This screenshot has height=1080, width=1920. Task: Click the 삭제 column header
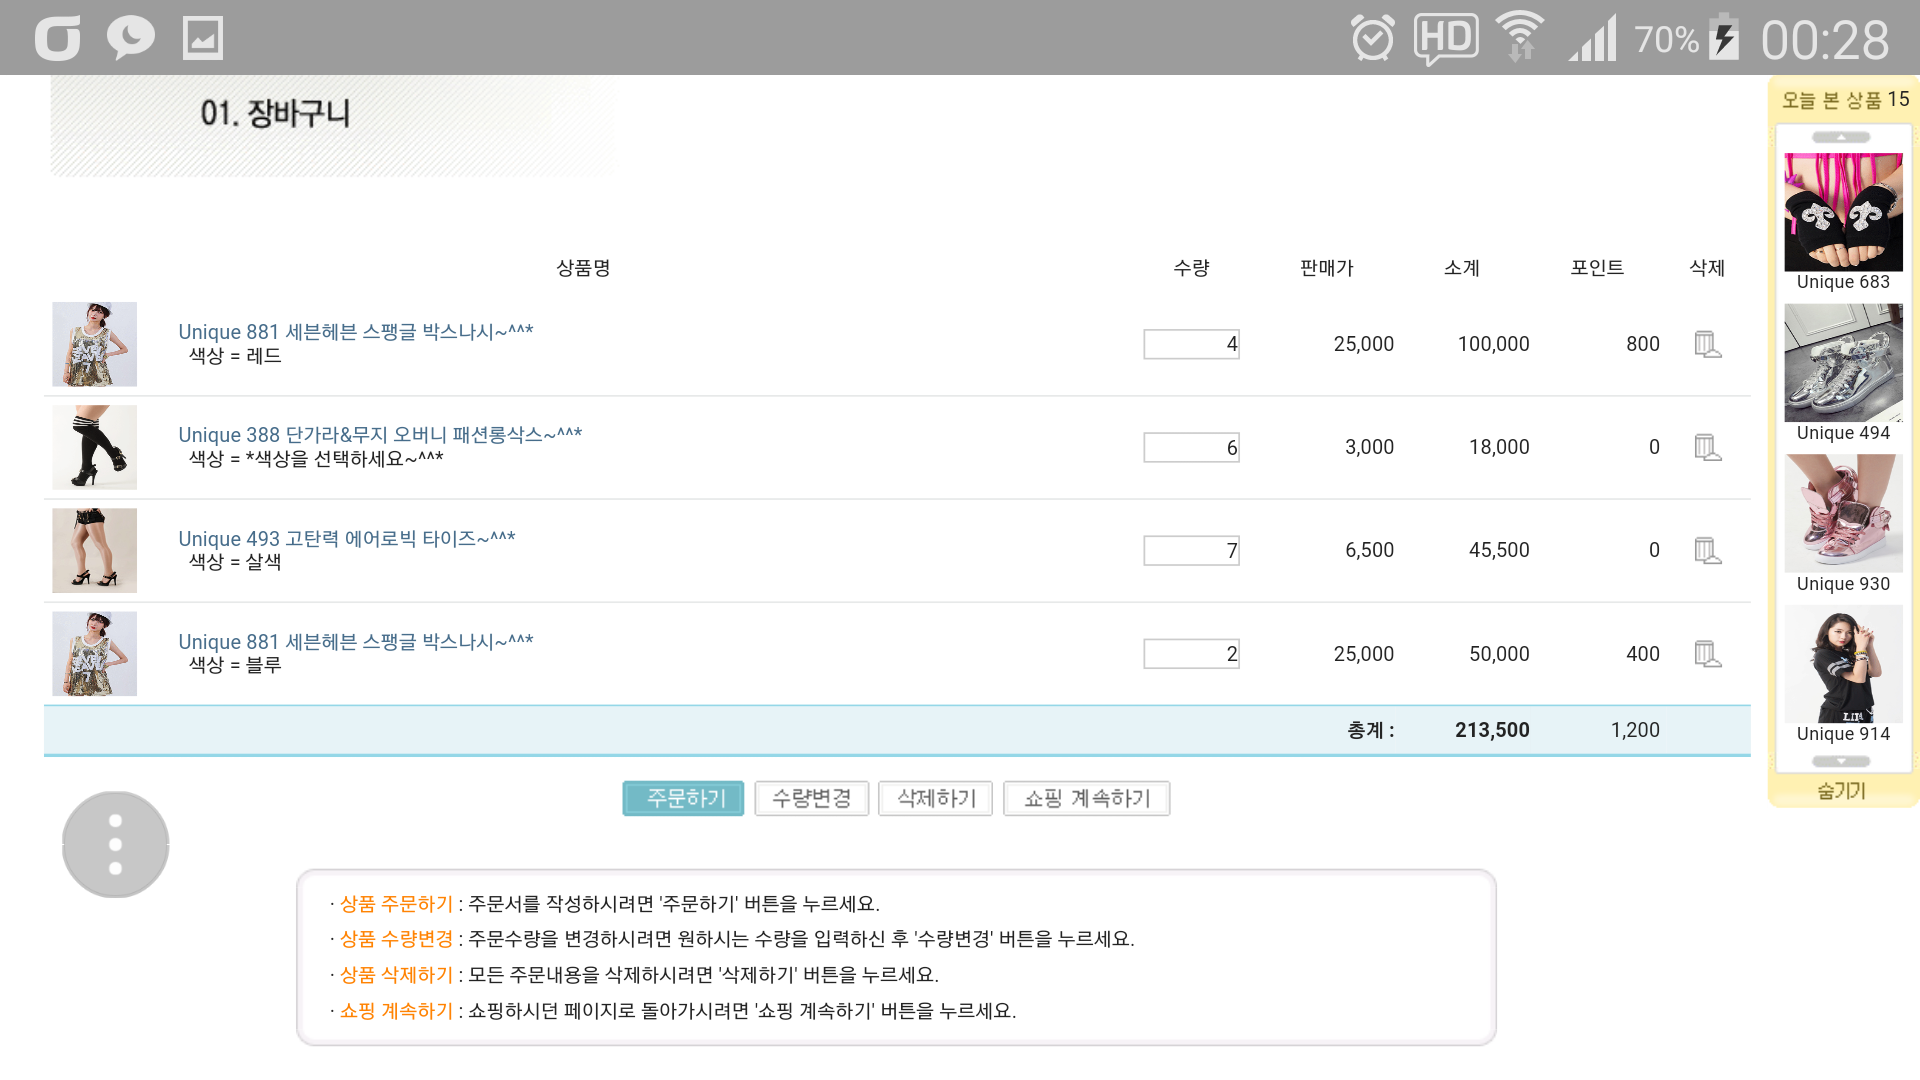[1708, 268]
